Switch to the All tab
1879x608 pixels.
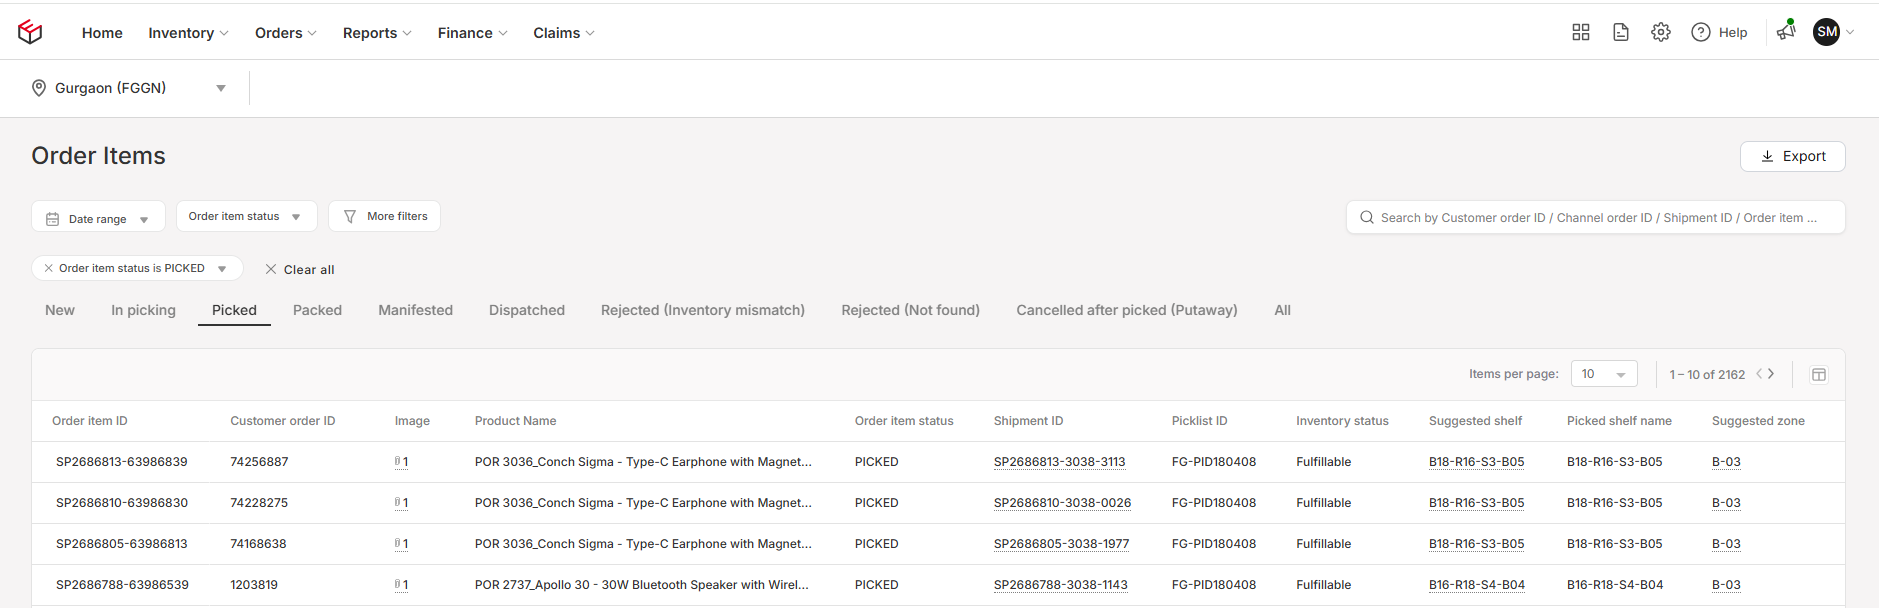(x=1282, y=310)
